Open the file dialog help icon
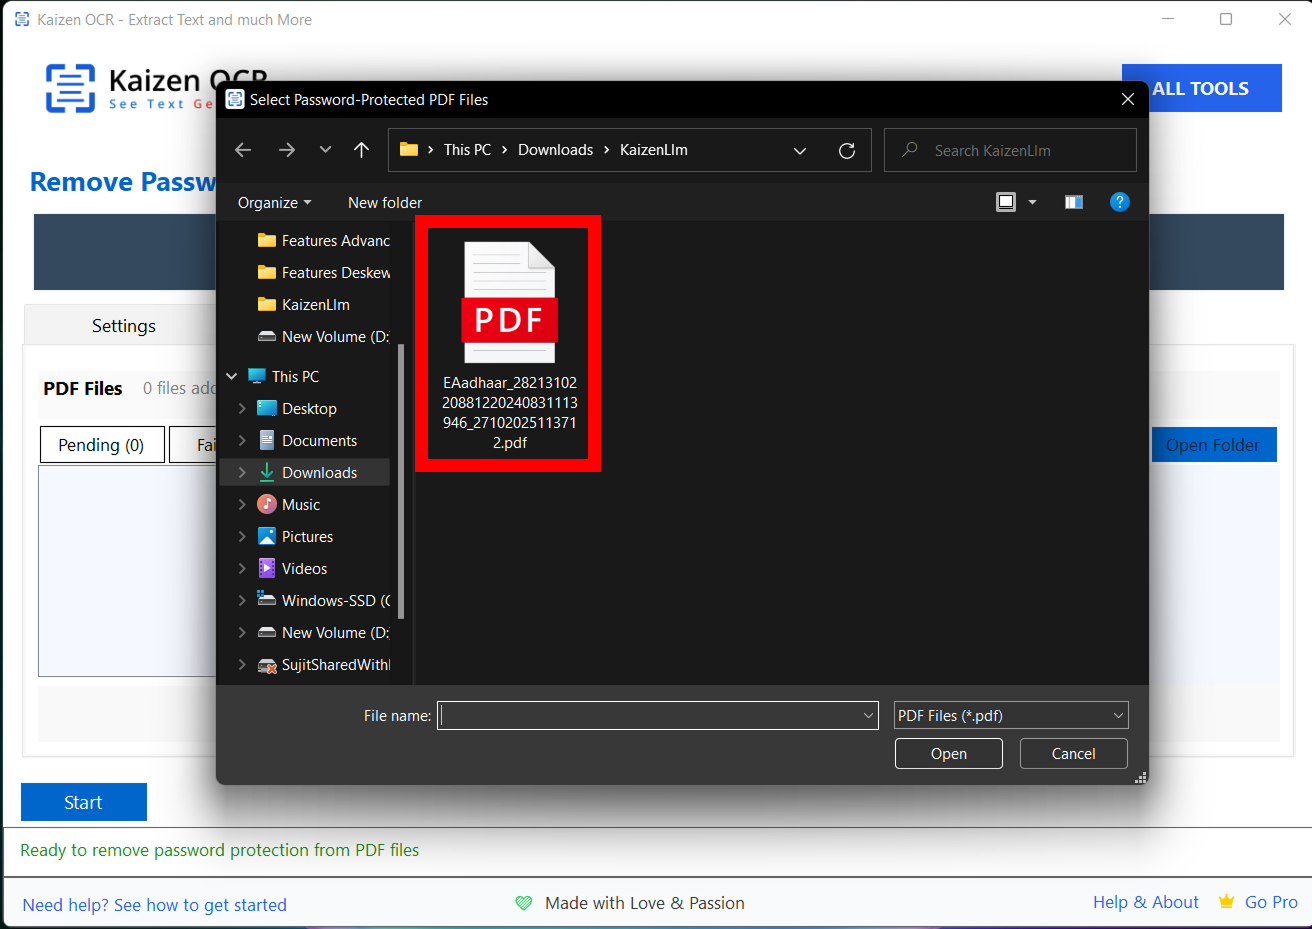This screenshot has height=929, width=1312. pos(1119,202)
